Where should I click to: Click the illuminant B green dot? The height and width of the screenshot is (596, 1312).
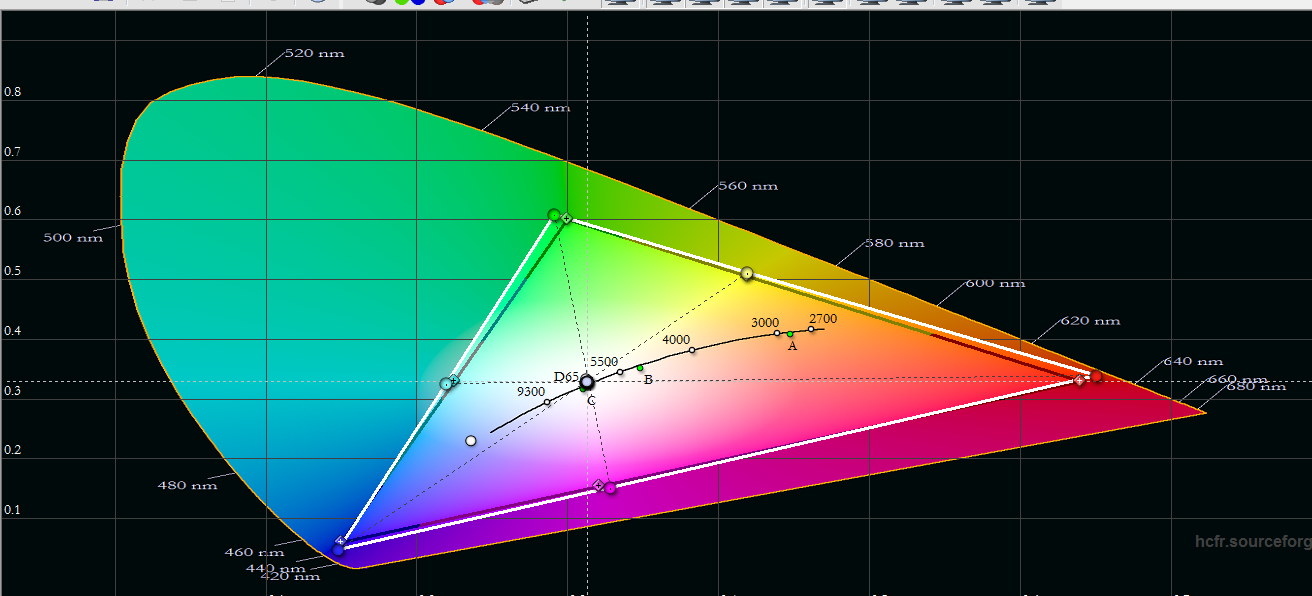(640, 368)
